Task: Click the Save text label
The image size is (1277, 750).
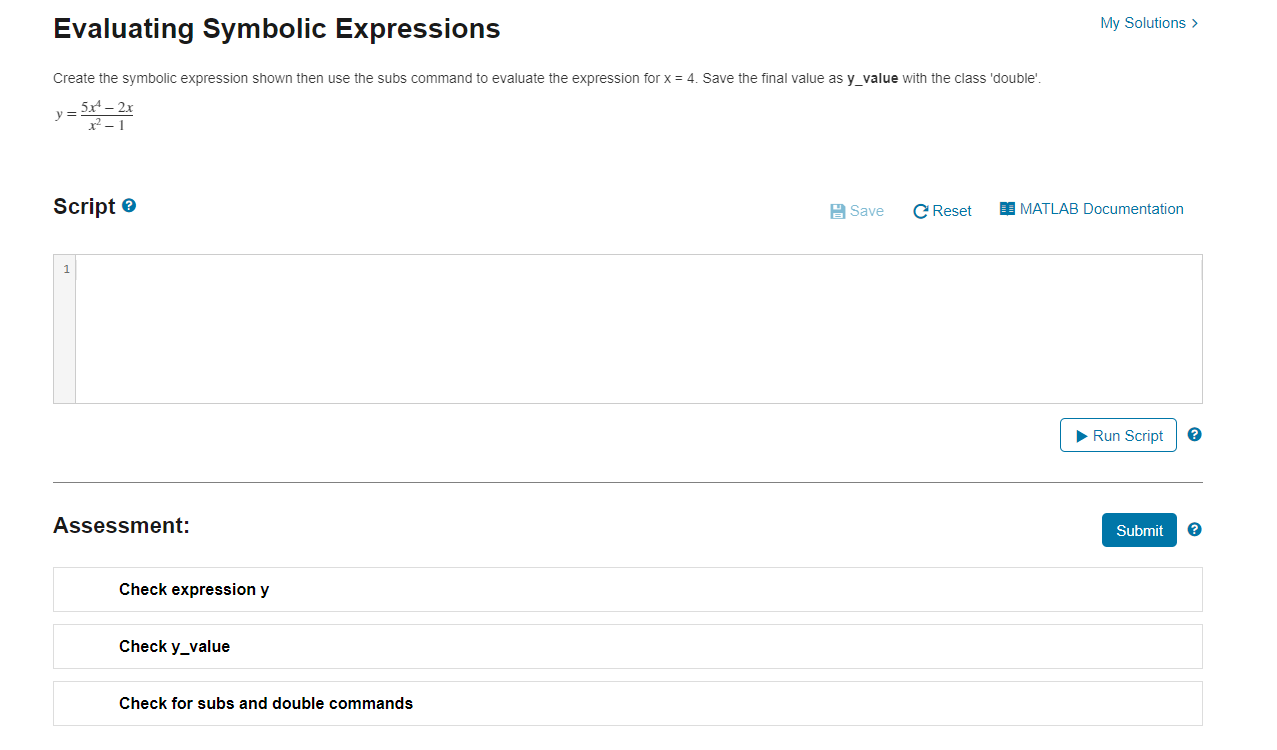Action: pos(867,211)
